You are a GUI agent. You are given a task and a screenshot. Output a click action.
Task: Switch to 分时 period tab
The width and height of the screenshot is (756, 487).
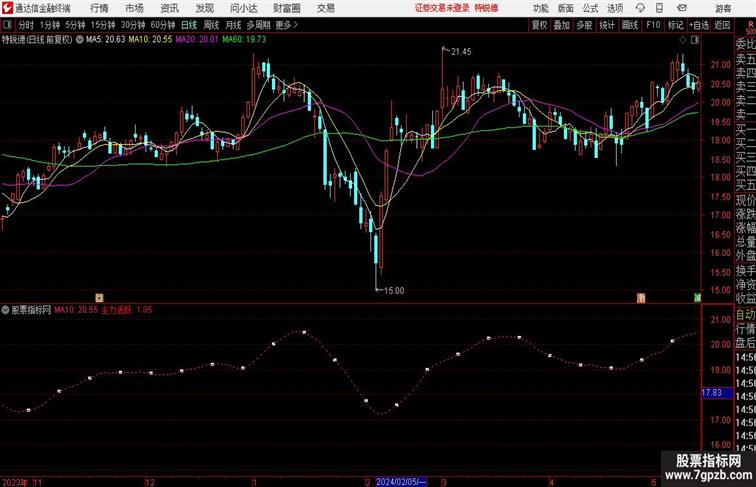tap(26, 25)
